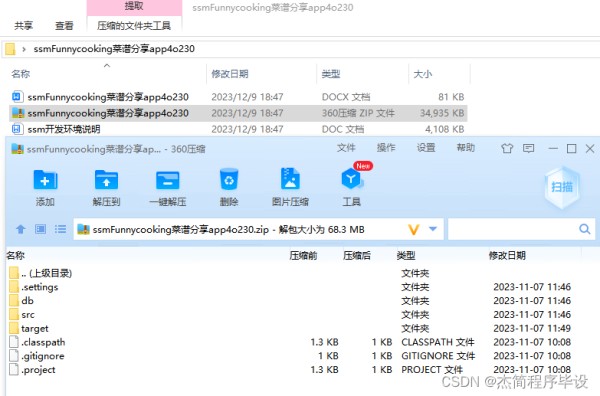Click the CLASSPATH 文件 type cell
This screenshot has width=600, height=396.
(438, 342)
